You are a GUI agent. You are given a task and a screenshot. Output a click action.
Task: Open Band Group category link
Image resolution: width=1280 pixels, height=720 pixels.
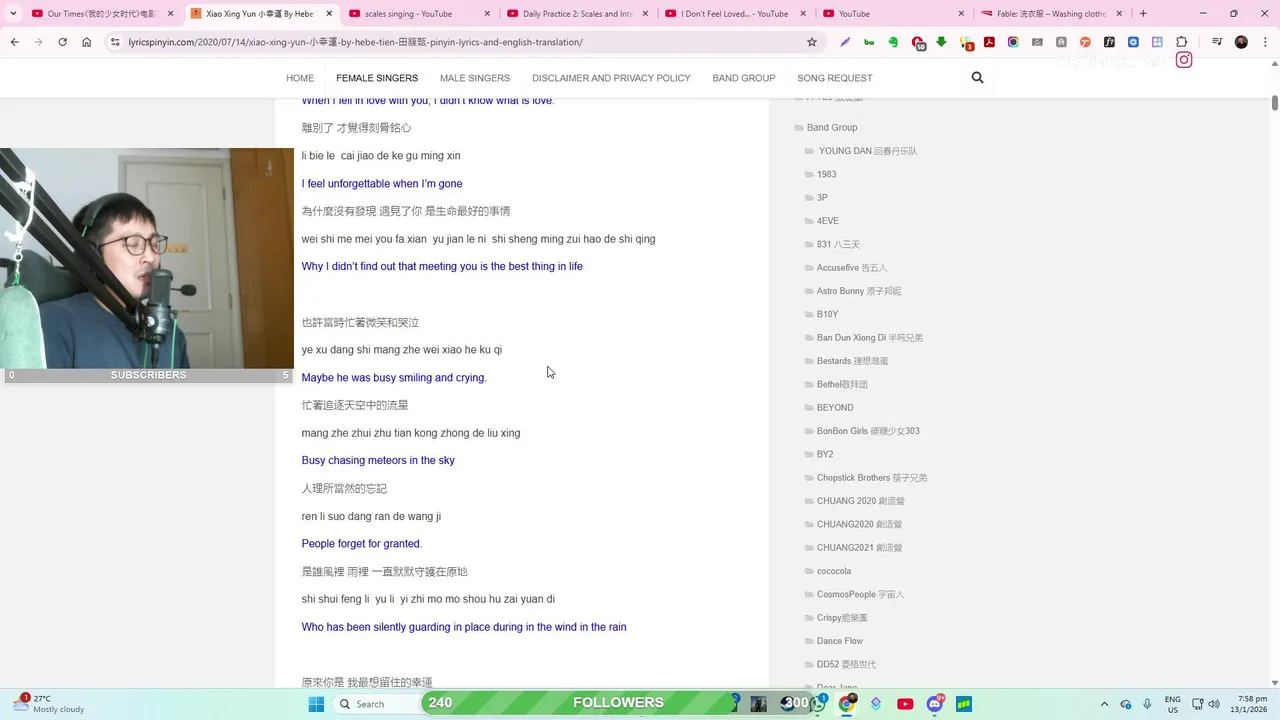[832, 127]
